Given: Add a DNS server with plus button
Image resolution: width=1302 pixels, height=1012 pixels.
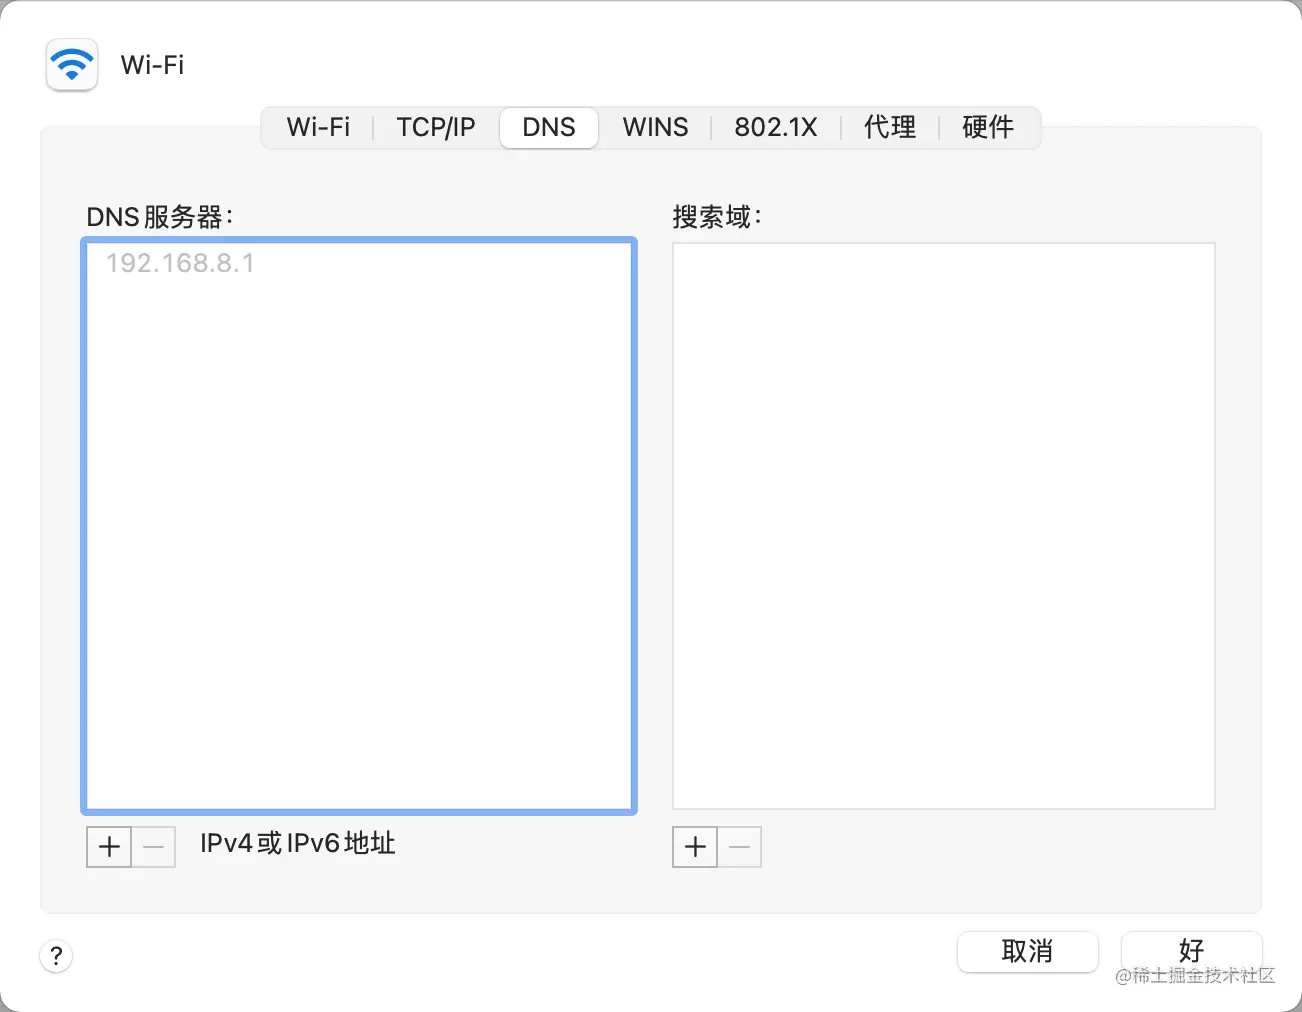Looking at the screenshot, I should (109, 847).
